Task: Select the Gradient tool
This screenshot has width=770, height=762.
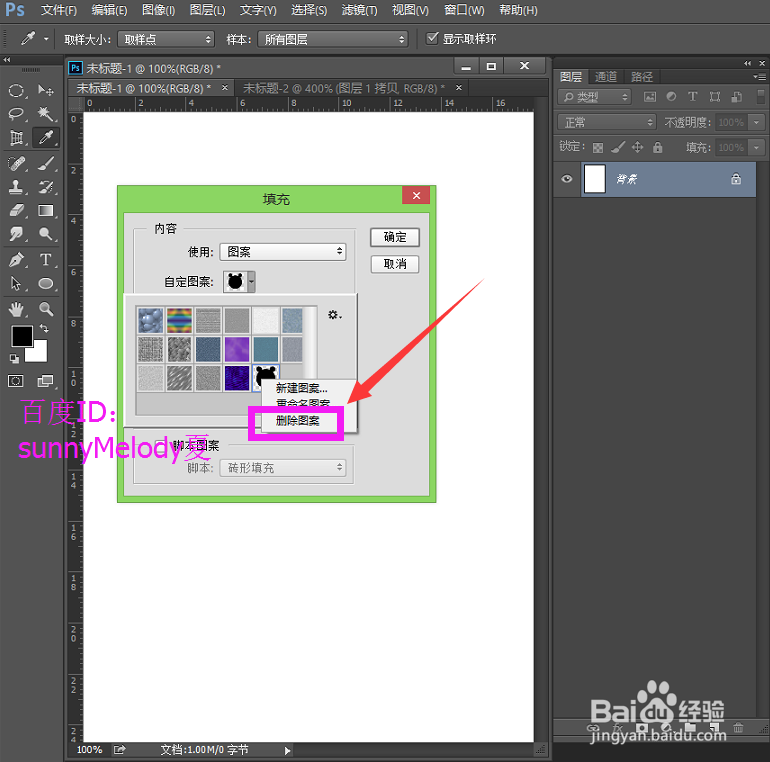Action: click(46, 211)
